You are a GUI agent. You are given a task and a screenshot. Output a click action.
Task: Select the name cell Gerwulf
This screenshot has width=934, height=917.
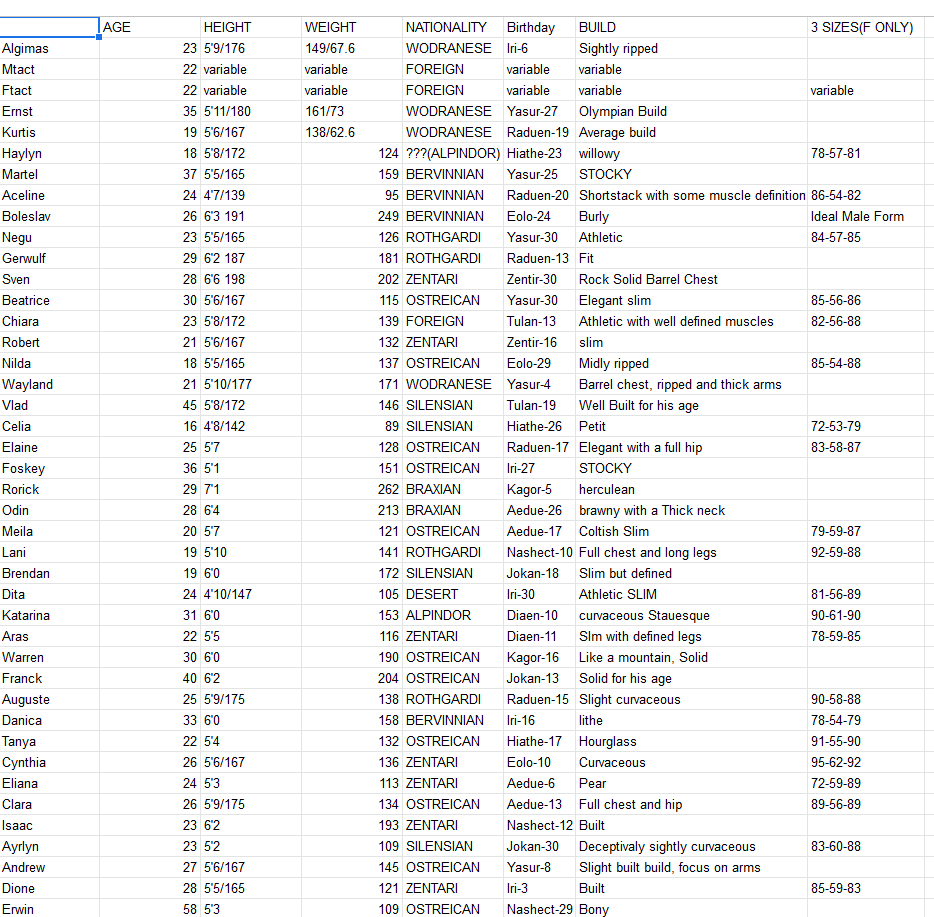click(49, 258)
